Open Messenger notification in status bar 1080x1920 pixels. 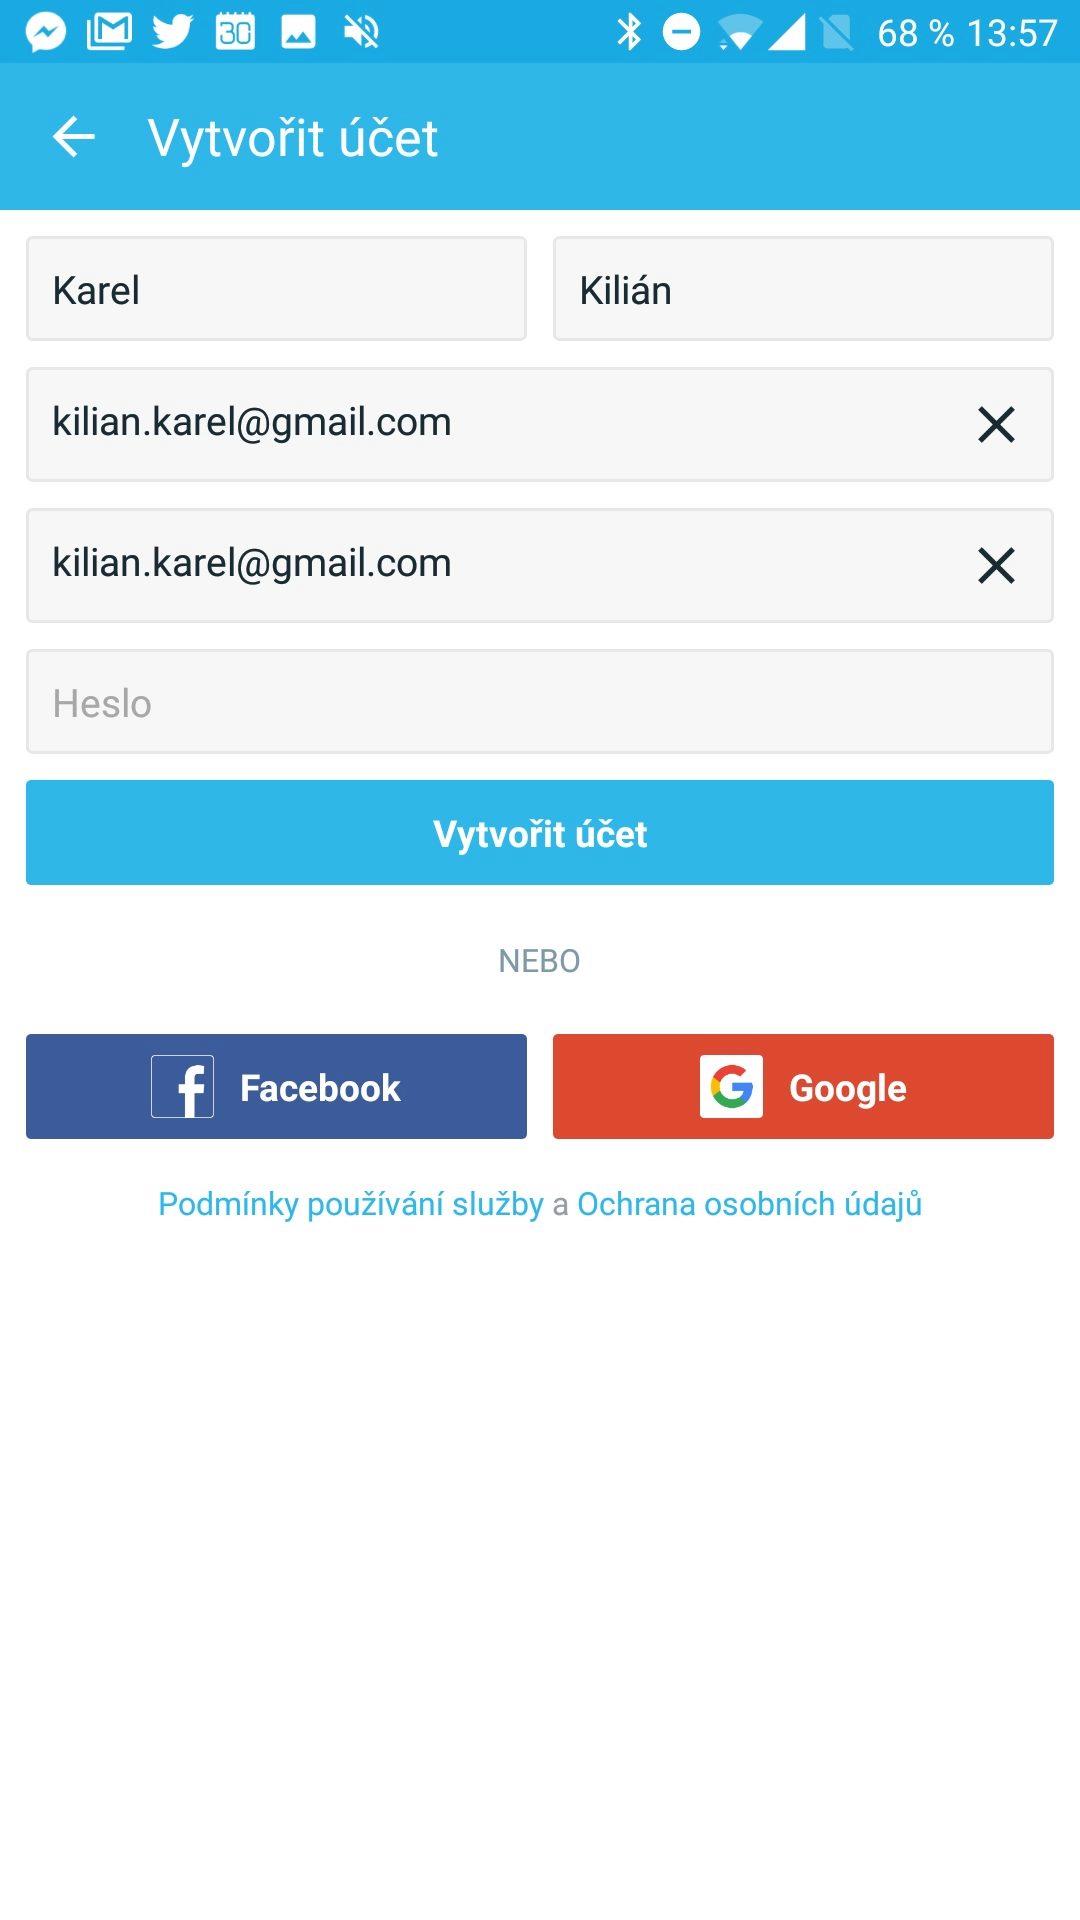click(x=46, y=33)
